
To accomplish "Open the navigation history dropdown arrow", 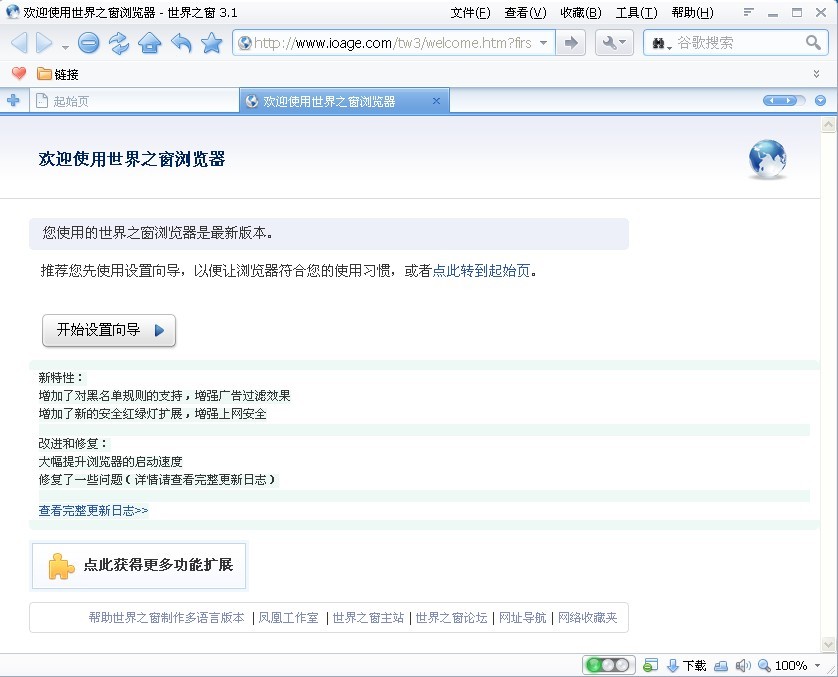I will pos(65,47).
